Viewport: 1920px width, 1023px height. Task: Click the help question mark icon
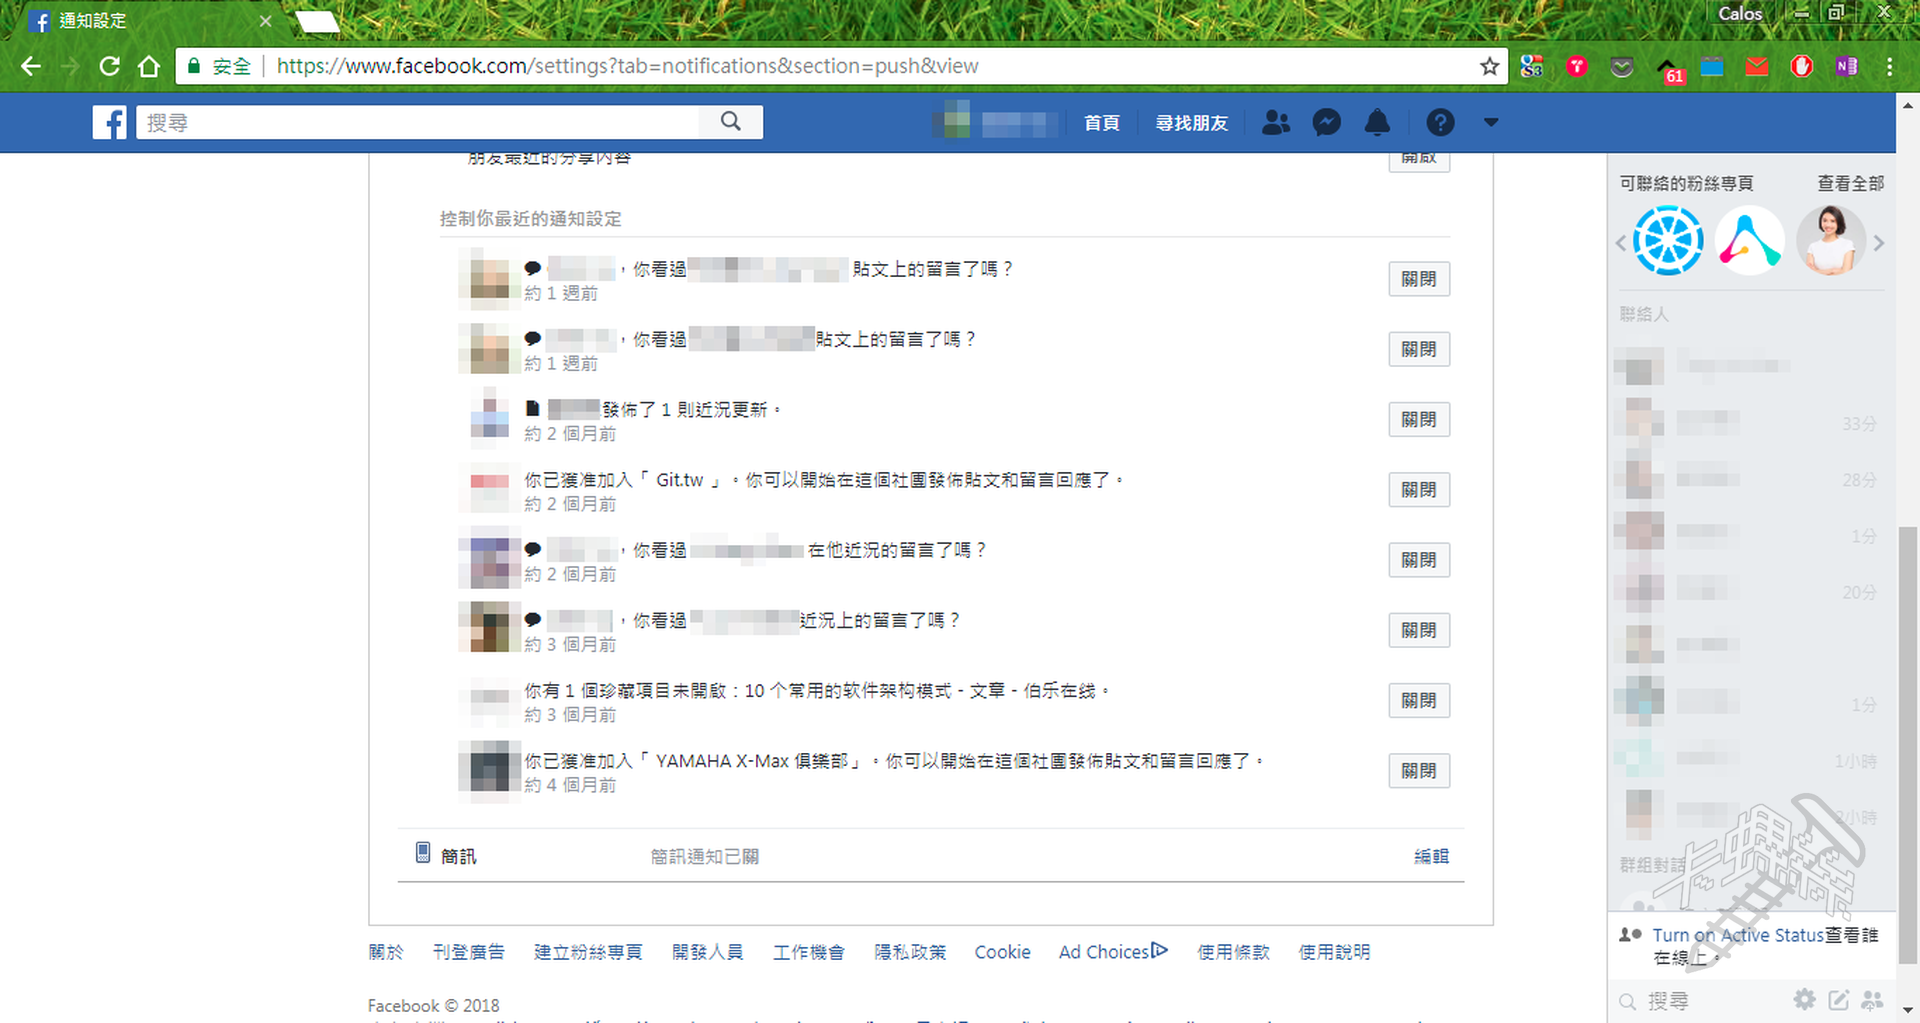point(1439,122)
